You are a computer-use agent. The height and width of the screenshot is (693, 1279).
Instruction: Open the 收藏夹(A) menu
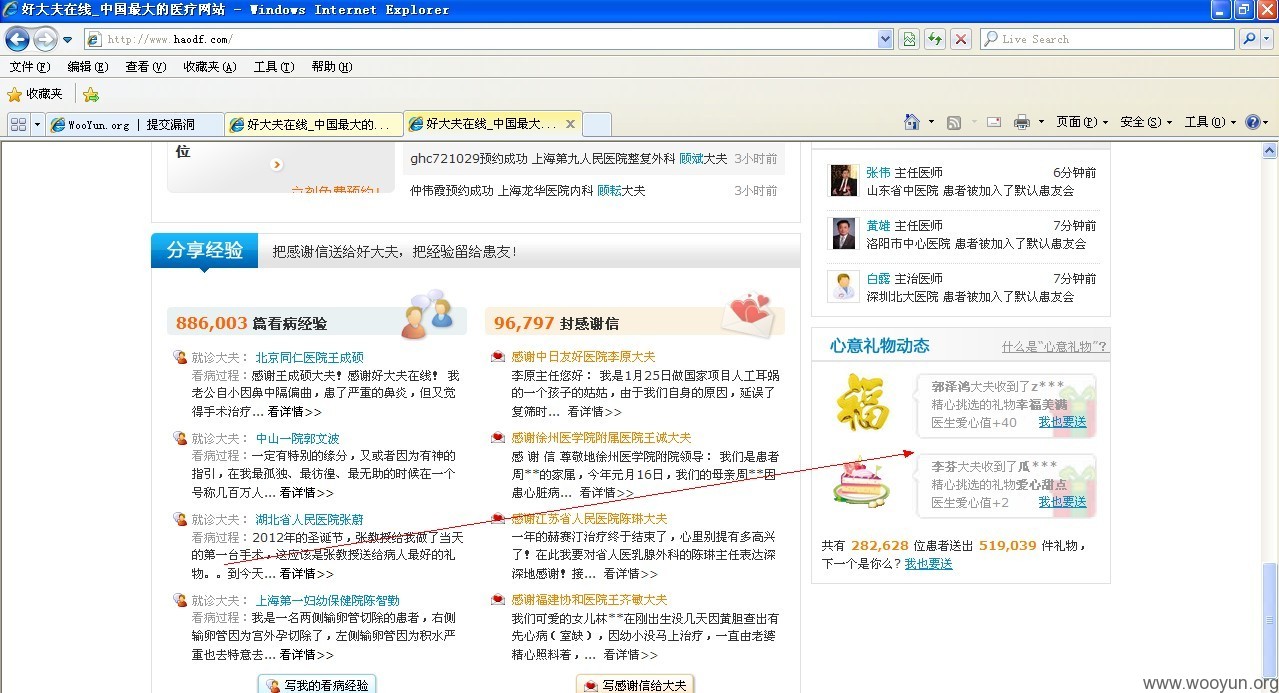point(210,67)
